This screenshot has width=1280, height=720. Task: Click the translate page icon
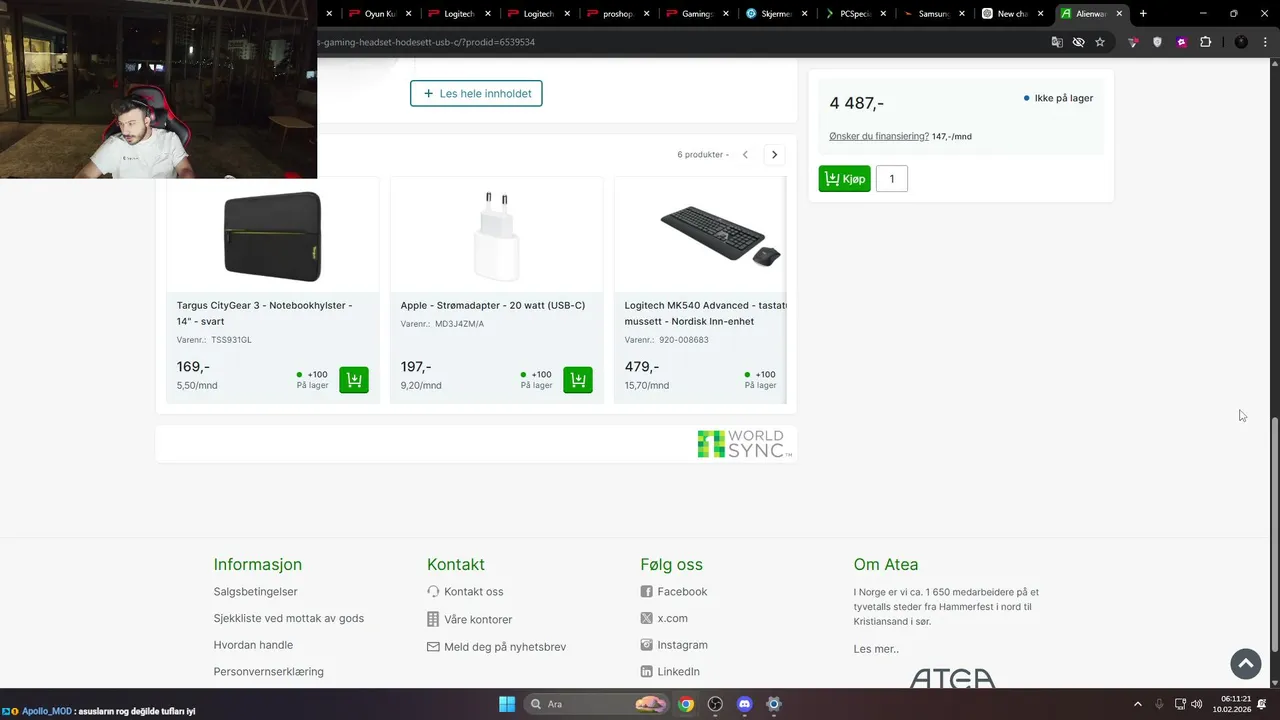(1057, 42)
